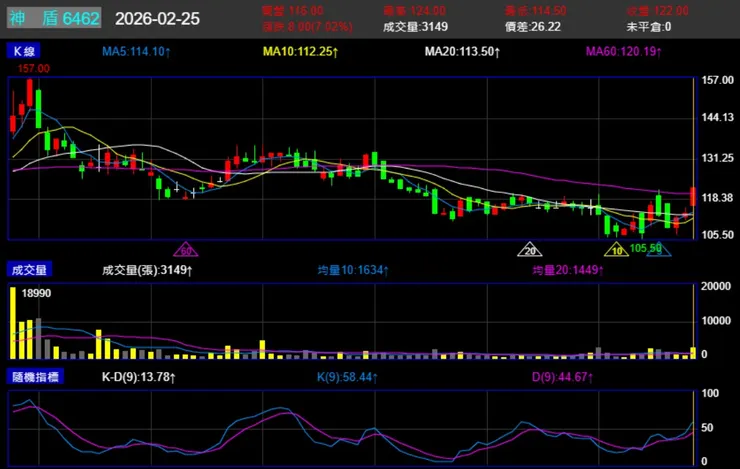Image resolution: width=740 pixels, height=469 pixels.
Task: Click the date 2026-02-25
Action: (x=157, y=19)
